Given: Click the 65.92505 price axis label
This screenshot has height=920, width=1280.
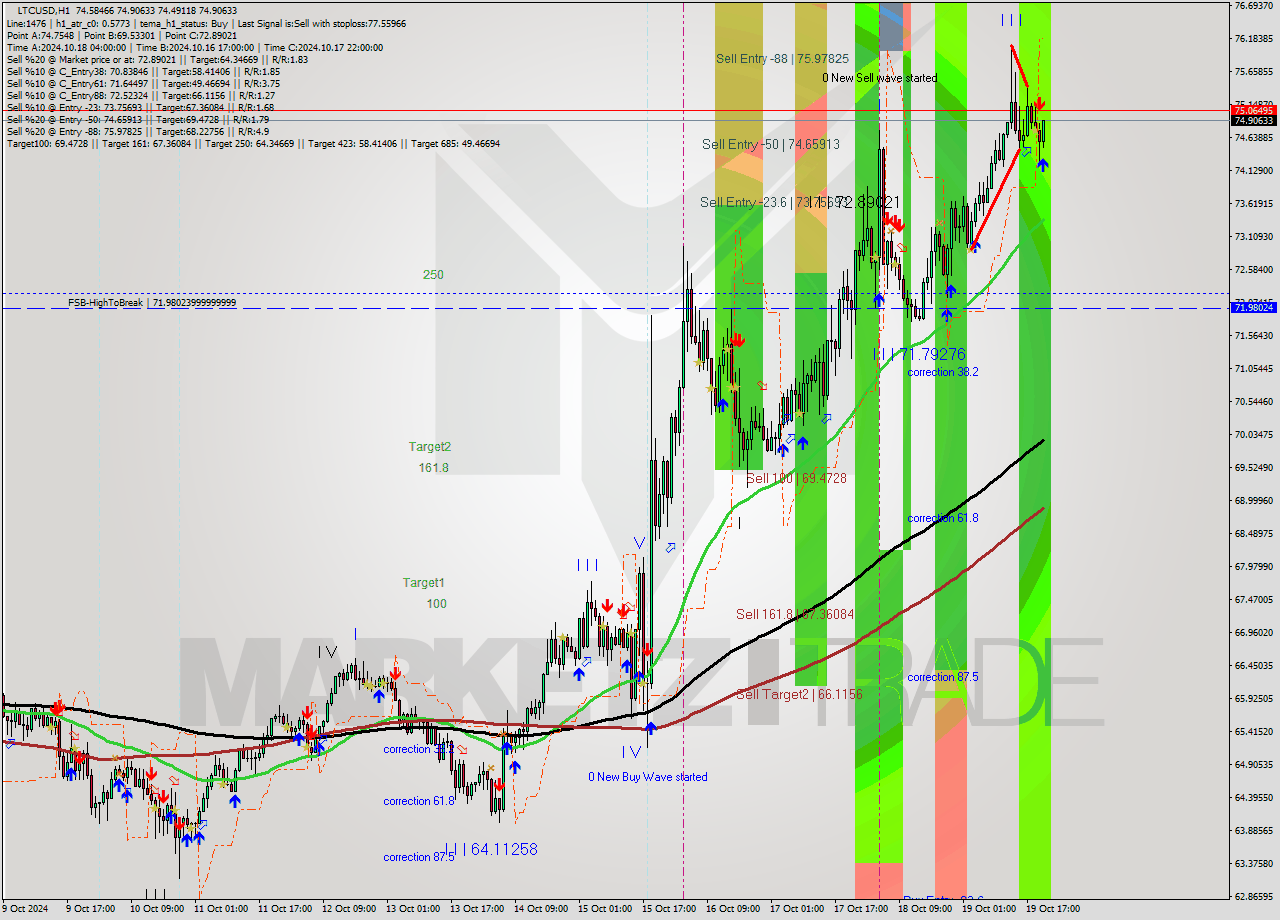Looking at the screenshot, I should tap(1254, 699).
